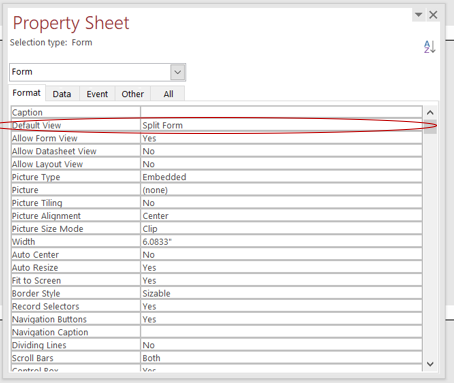Click the Picture Tiling value No
This screenshot has width=454, height=383.
click(281, 203)
